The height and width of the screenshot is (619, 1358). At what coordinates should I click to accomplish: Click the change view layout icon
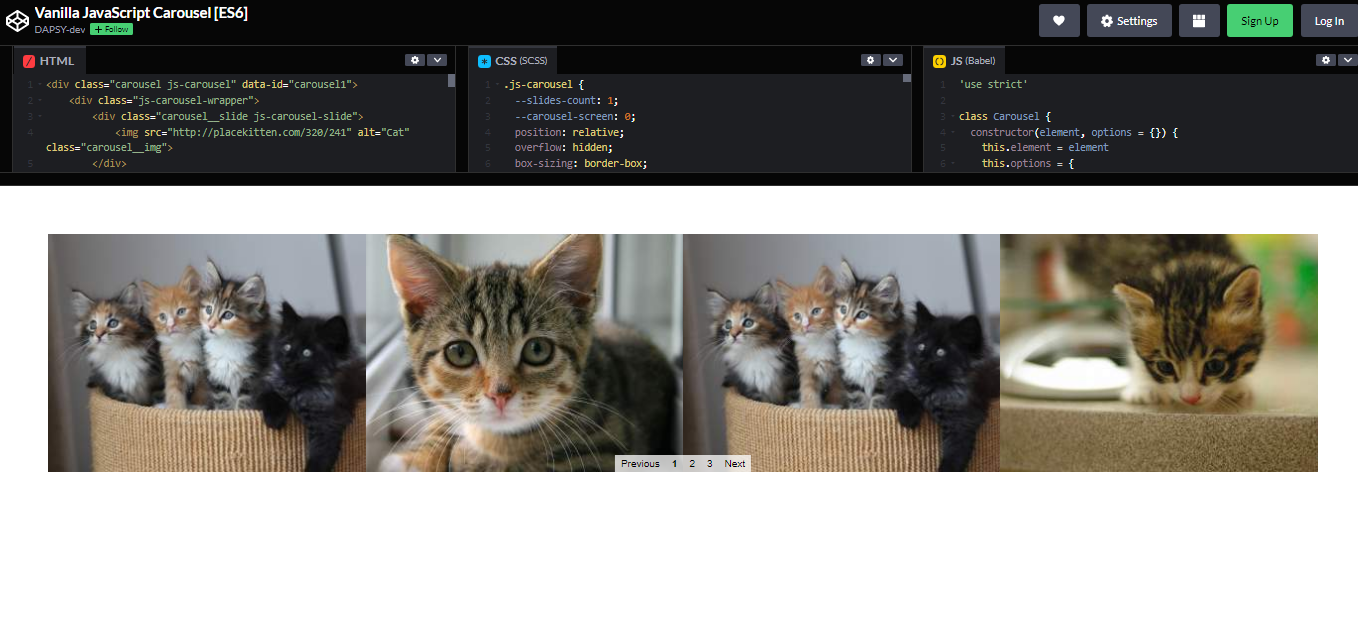[x=1199, y=20]
